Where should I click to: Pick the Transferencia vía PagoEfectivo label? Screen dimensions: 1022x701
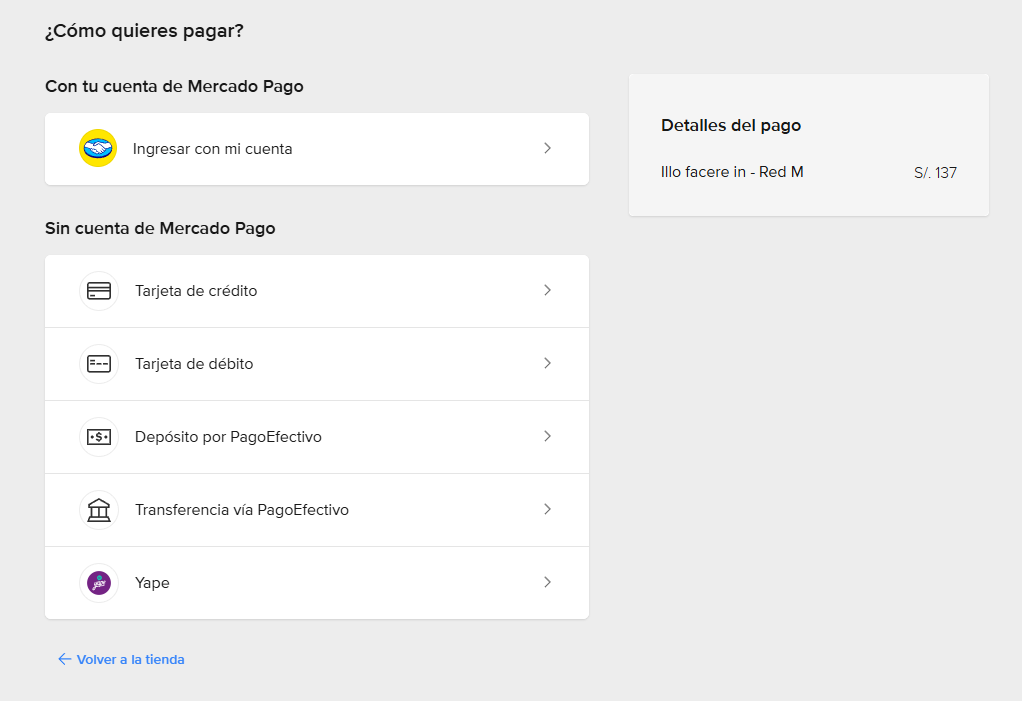[242, 510]
